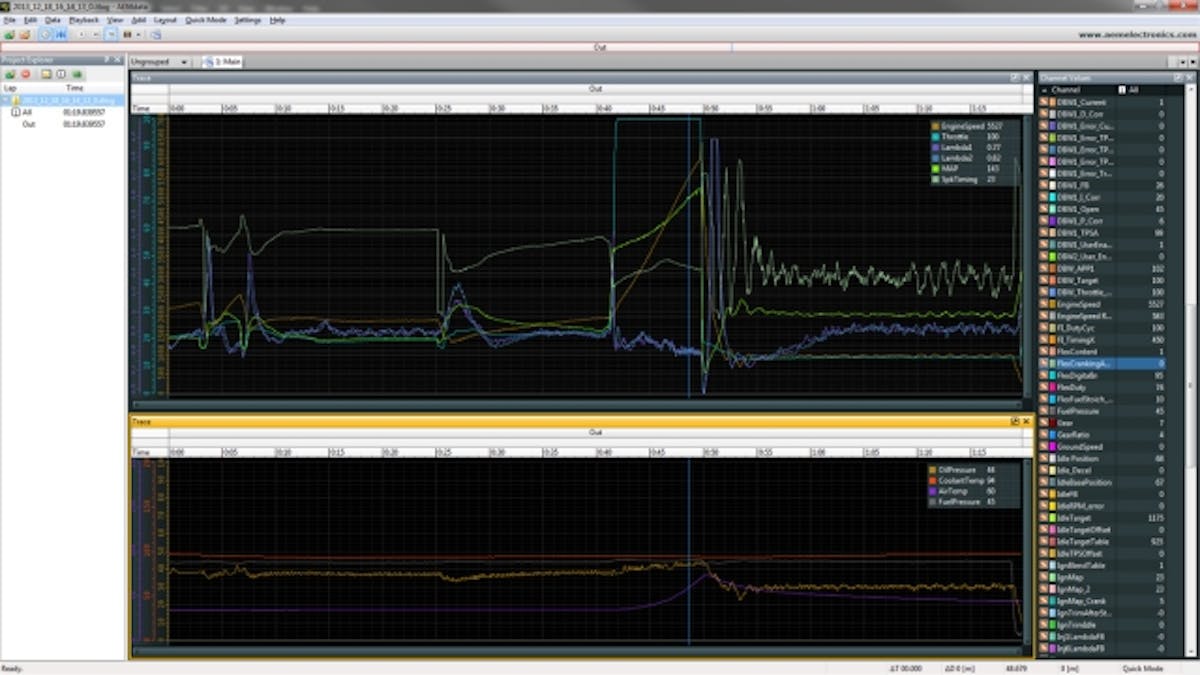Viewport: 1200px width, 675px height.
Task: Switch to the 1: Main tab
Action: pyautogui.click(x=224, y=61)
